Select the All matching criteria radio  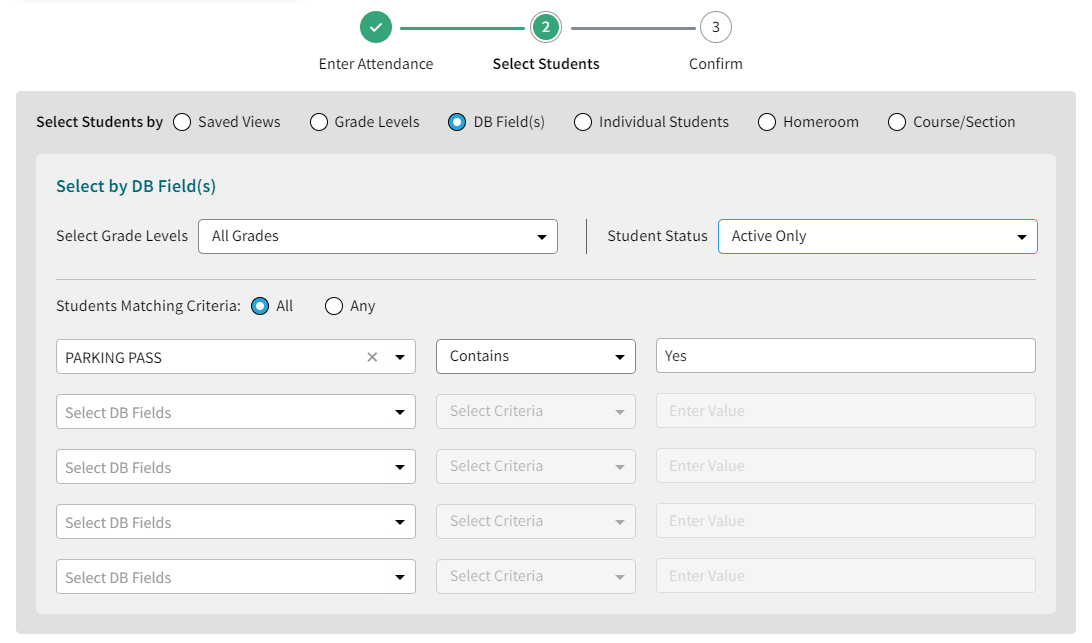point(260,306)
